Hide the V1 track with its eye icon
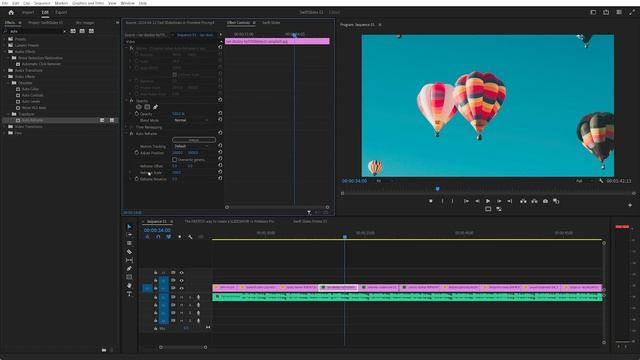Viewport: 640px width, 360px height. [x=182, y=288]
